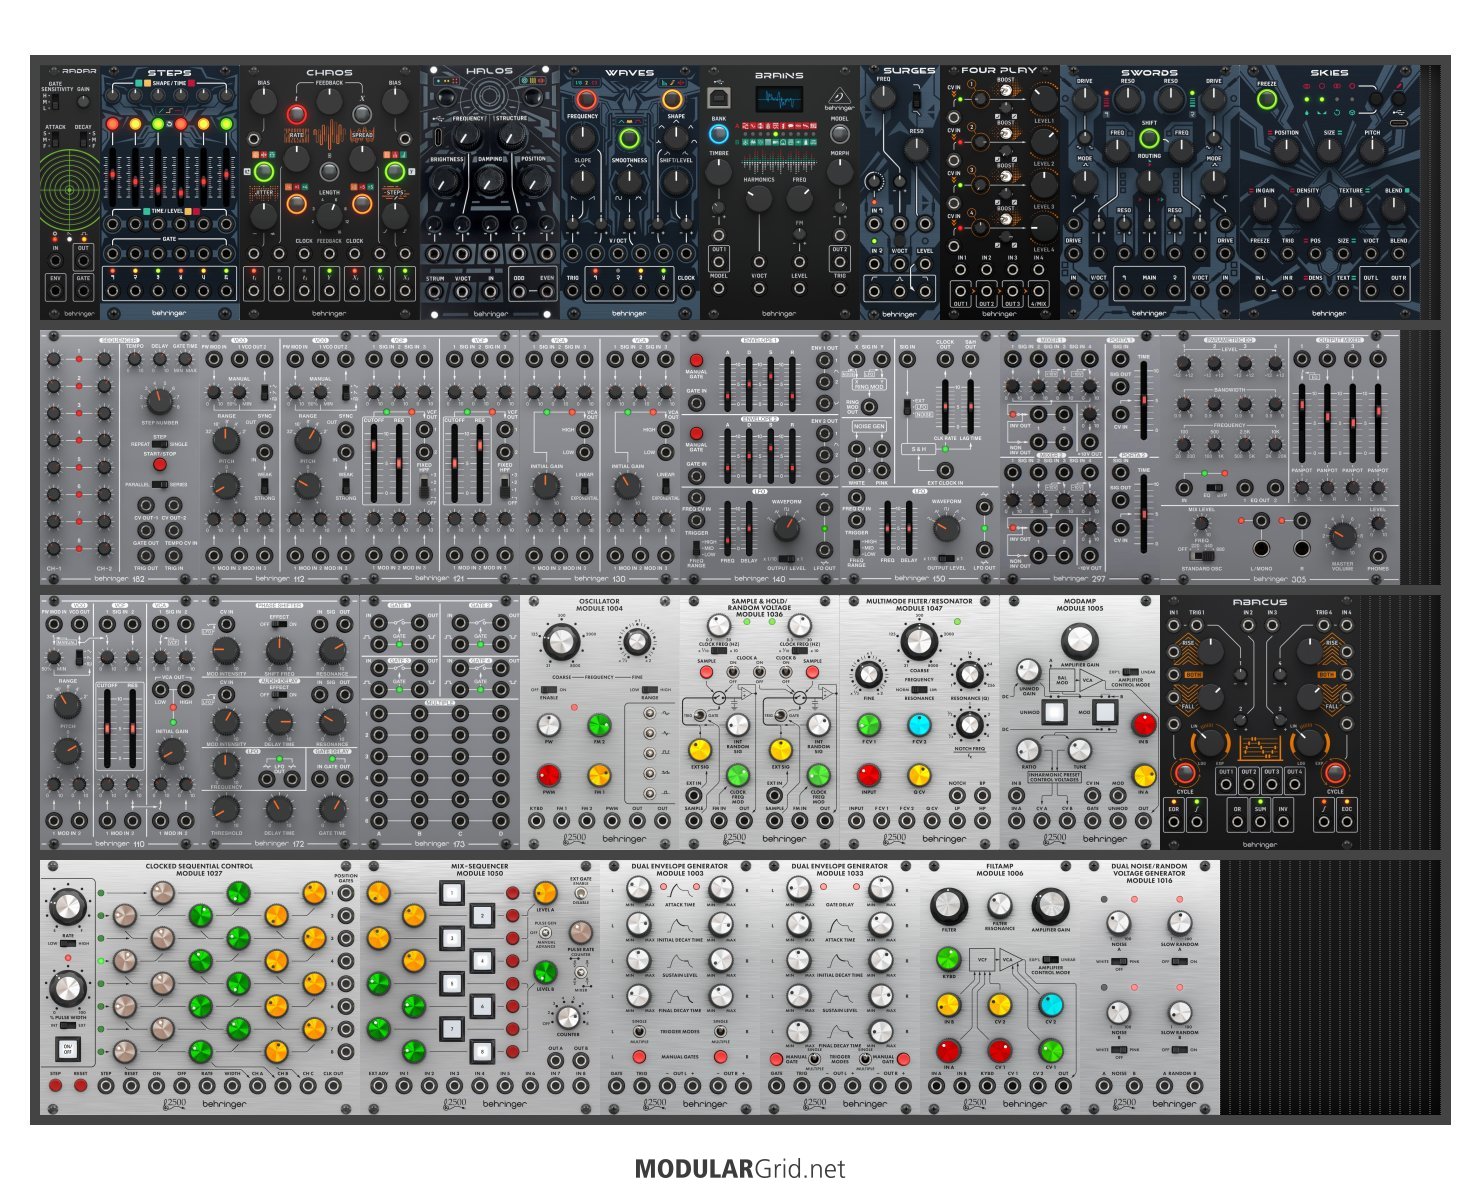The height and width of the screenshot is (1190, 1481).
Task: Select the HP output jack on Module 1047
Action: click(982, 821)
